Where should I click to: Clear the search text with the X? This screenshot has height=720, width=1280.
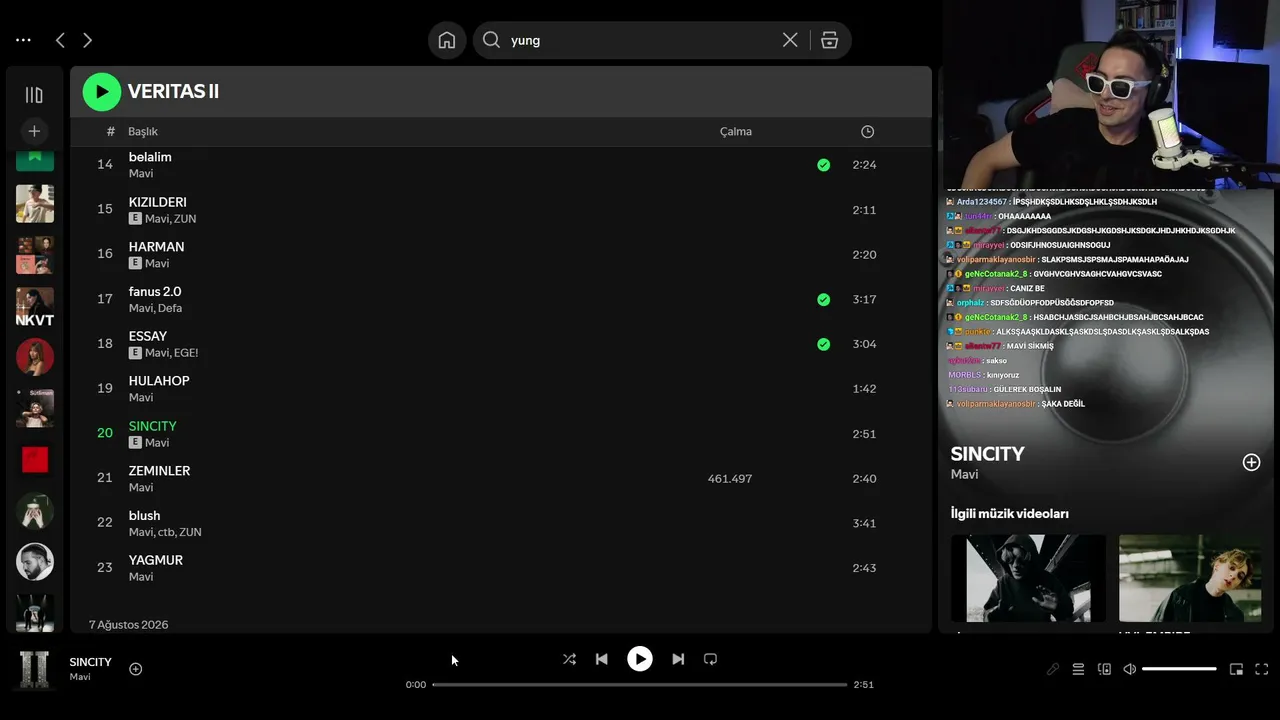tap(790, 40)
